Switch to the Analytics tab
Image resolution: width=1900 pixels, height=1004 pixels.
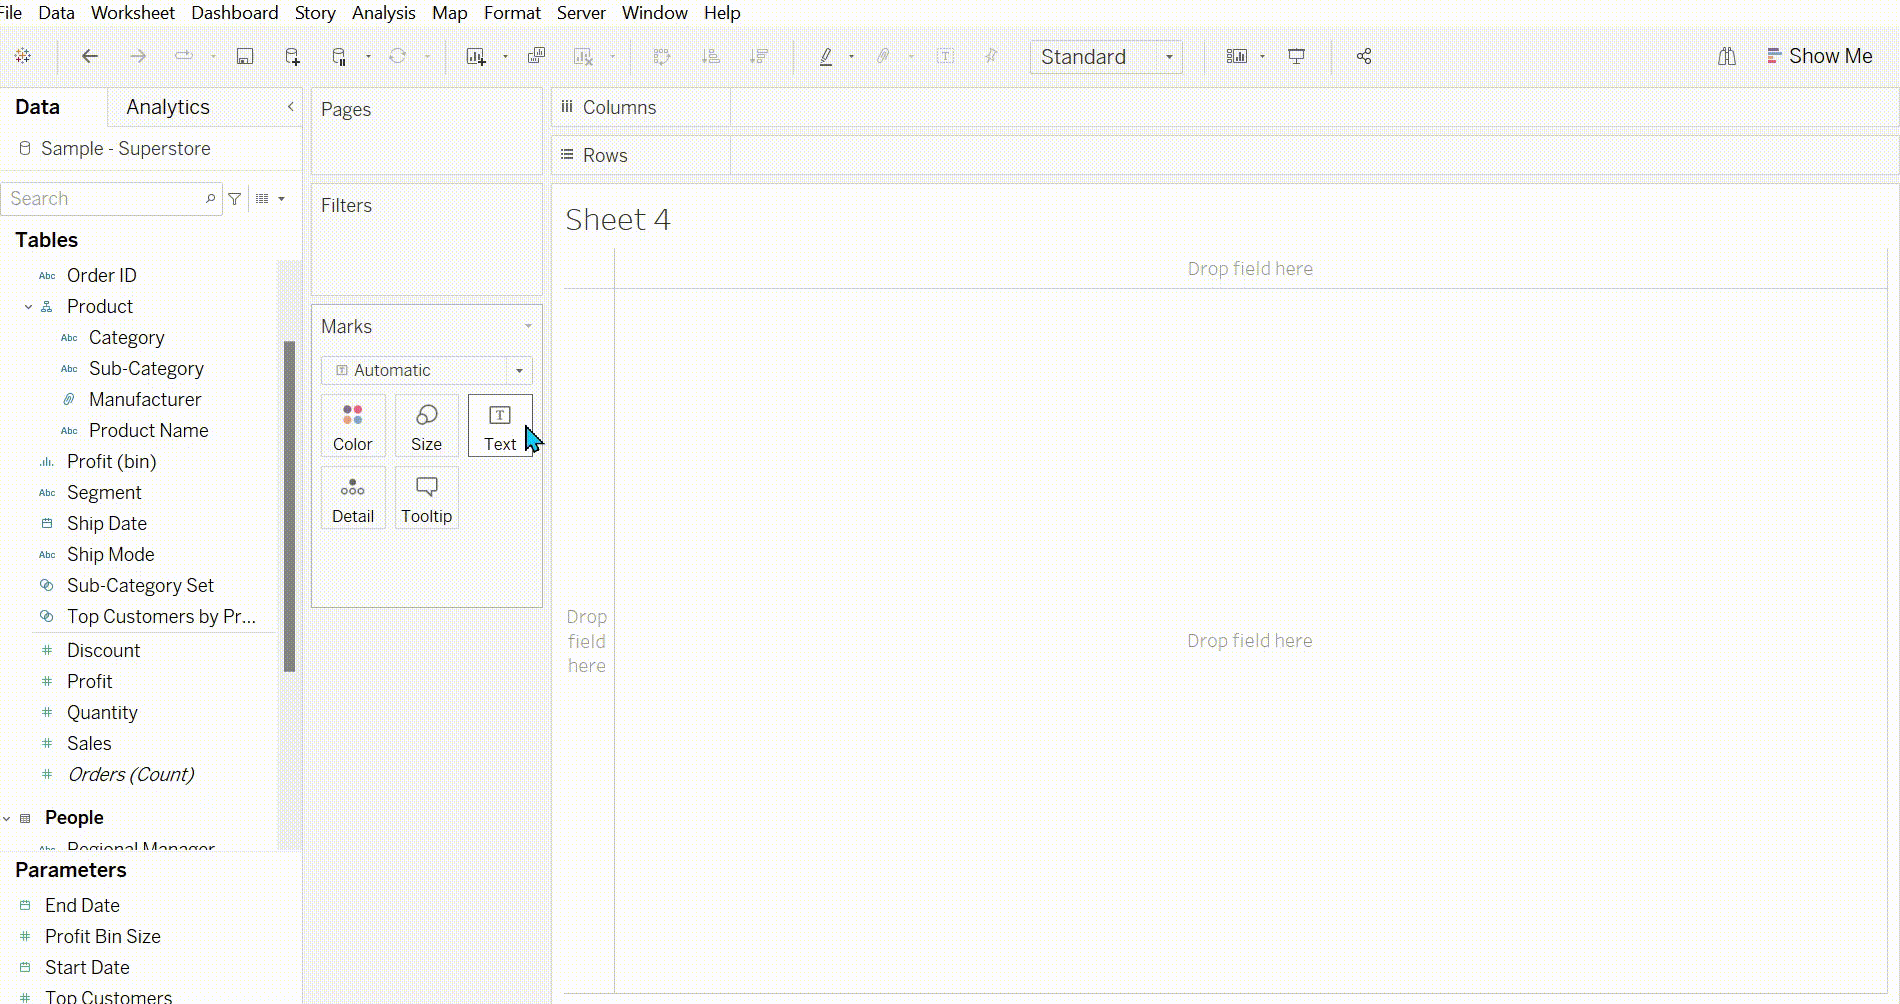[x=168, y=107]
